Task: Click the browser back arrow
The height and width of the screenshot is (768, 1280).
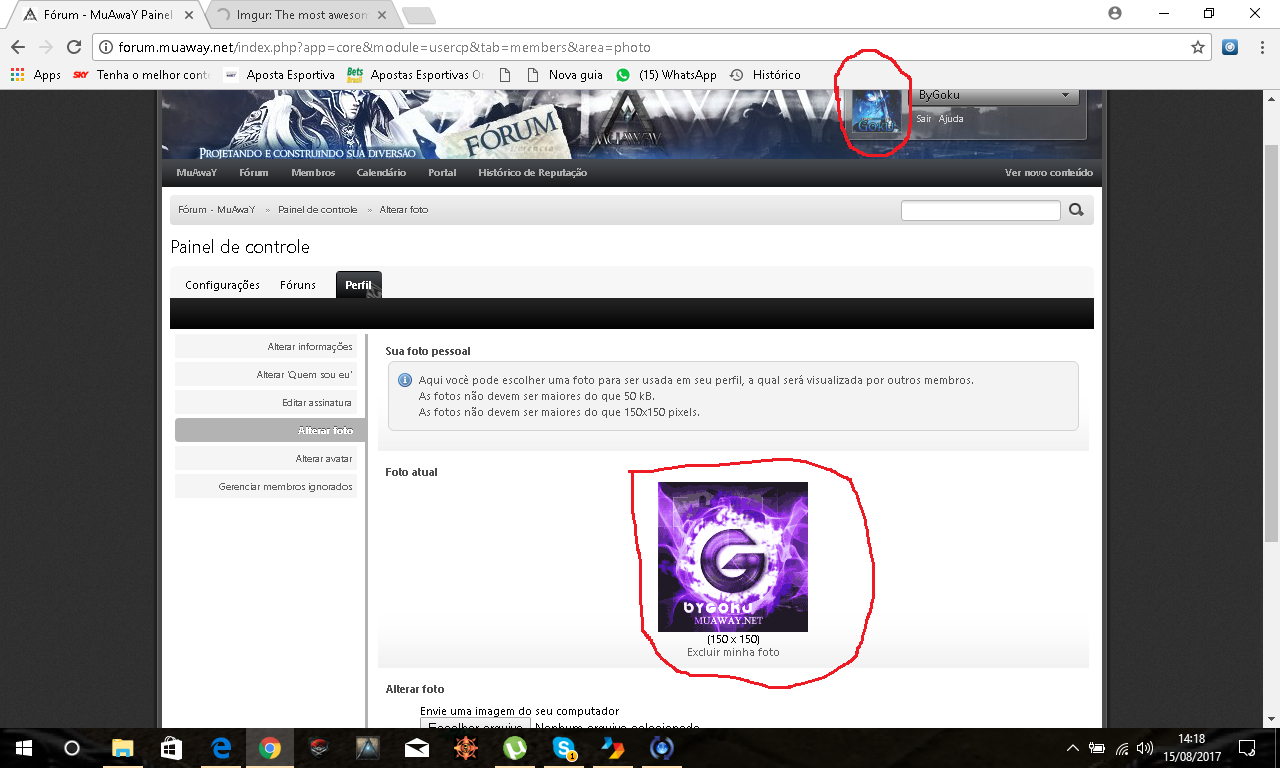Action: point(18,47)
